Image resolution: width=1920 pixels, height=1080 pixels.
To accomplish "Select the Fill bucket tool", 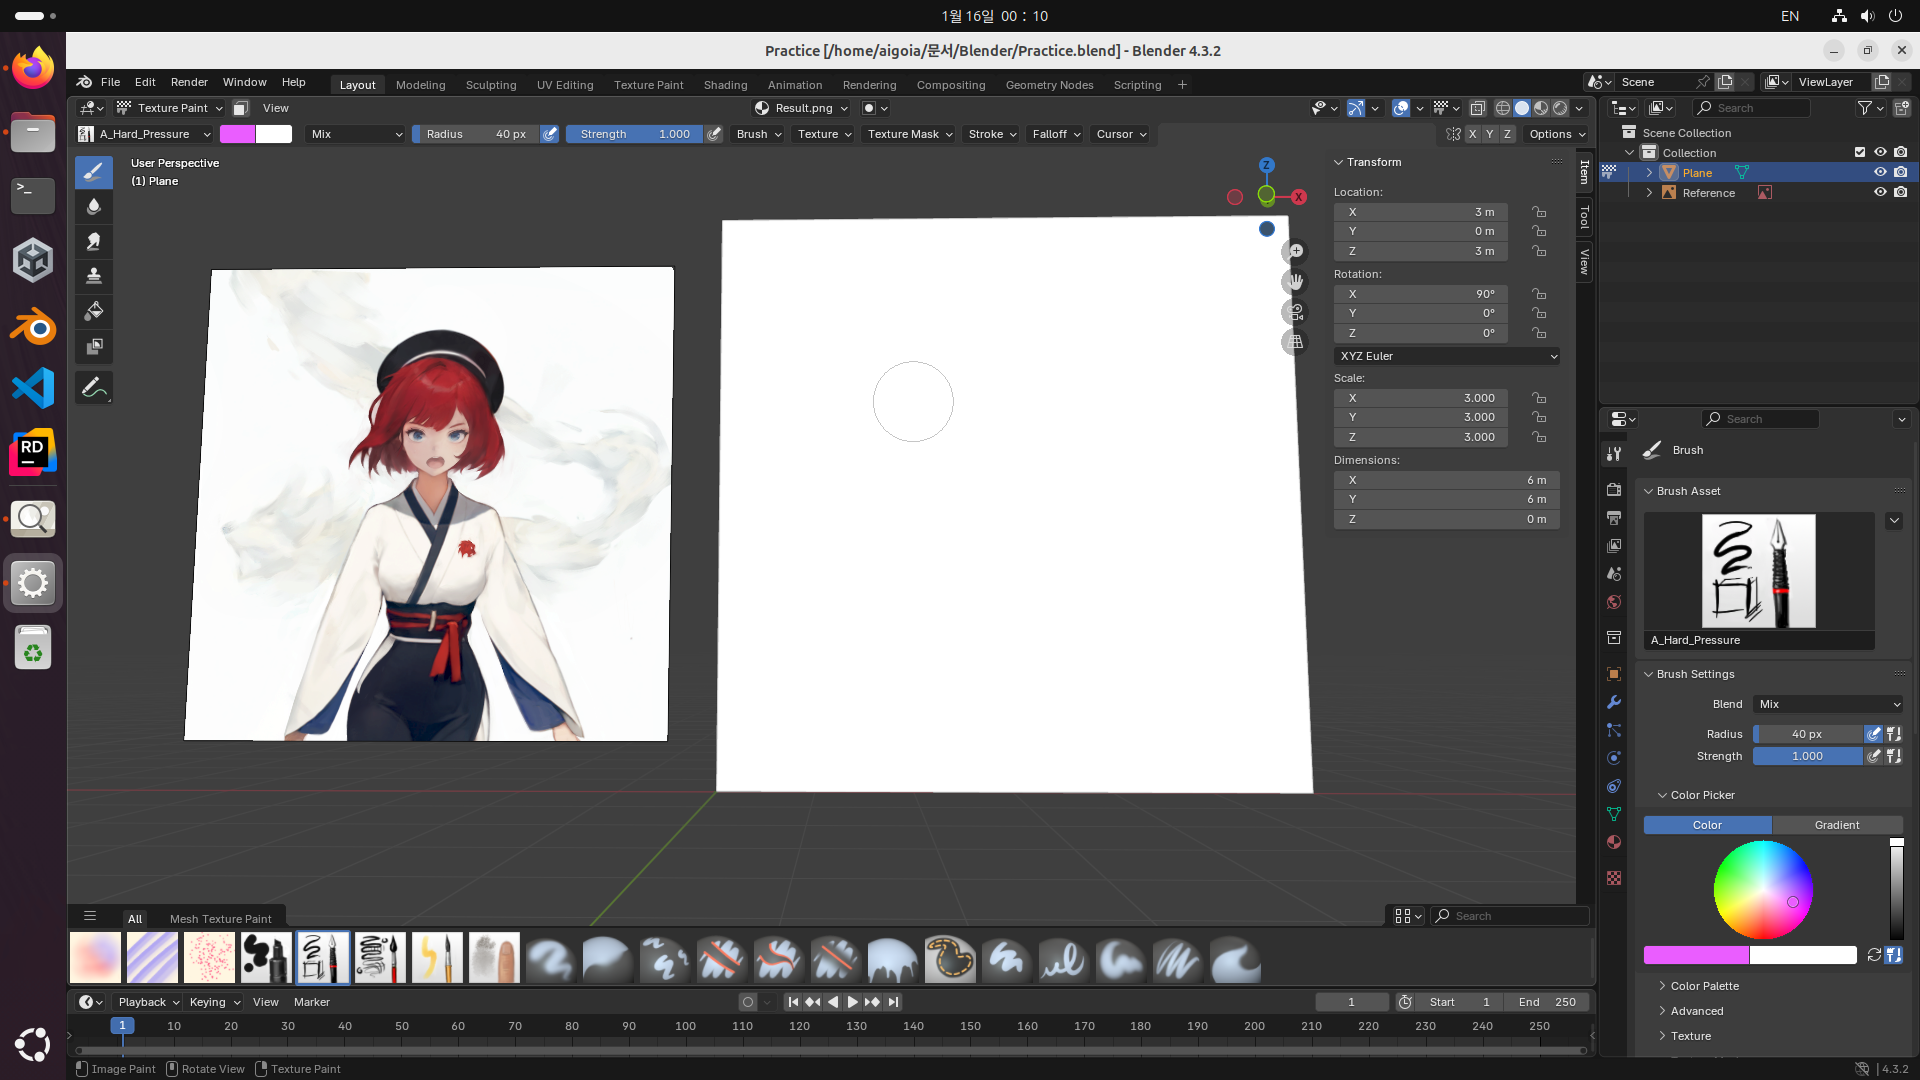I will 94,311.
